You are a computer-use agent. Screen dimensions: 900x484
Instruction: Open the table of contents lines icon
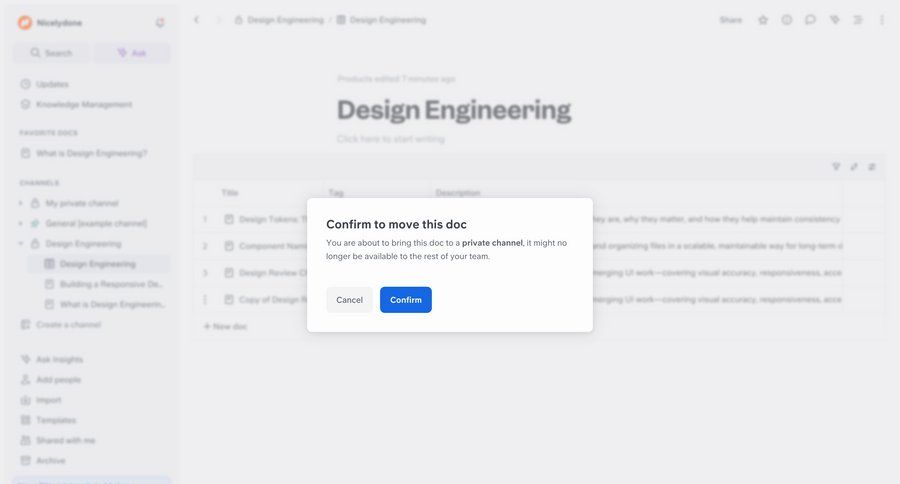click(x=857, y=20)
